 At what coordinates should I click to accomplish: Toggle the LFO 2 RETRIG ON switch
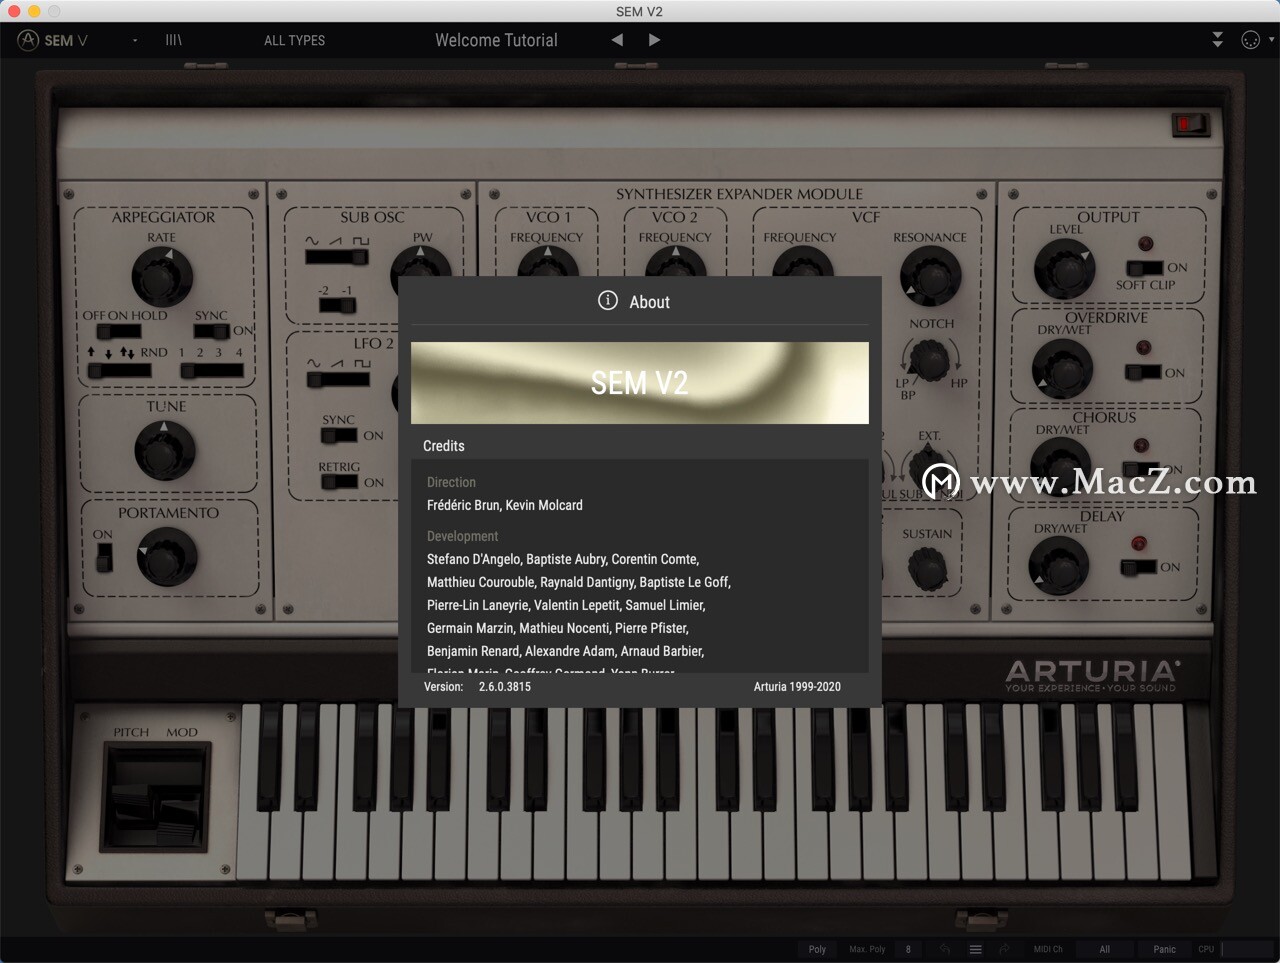tap(340, 482)
